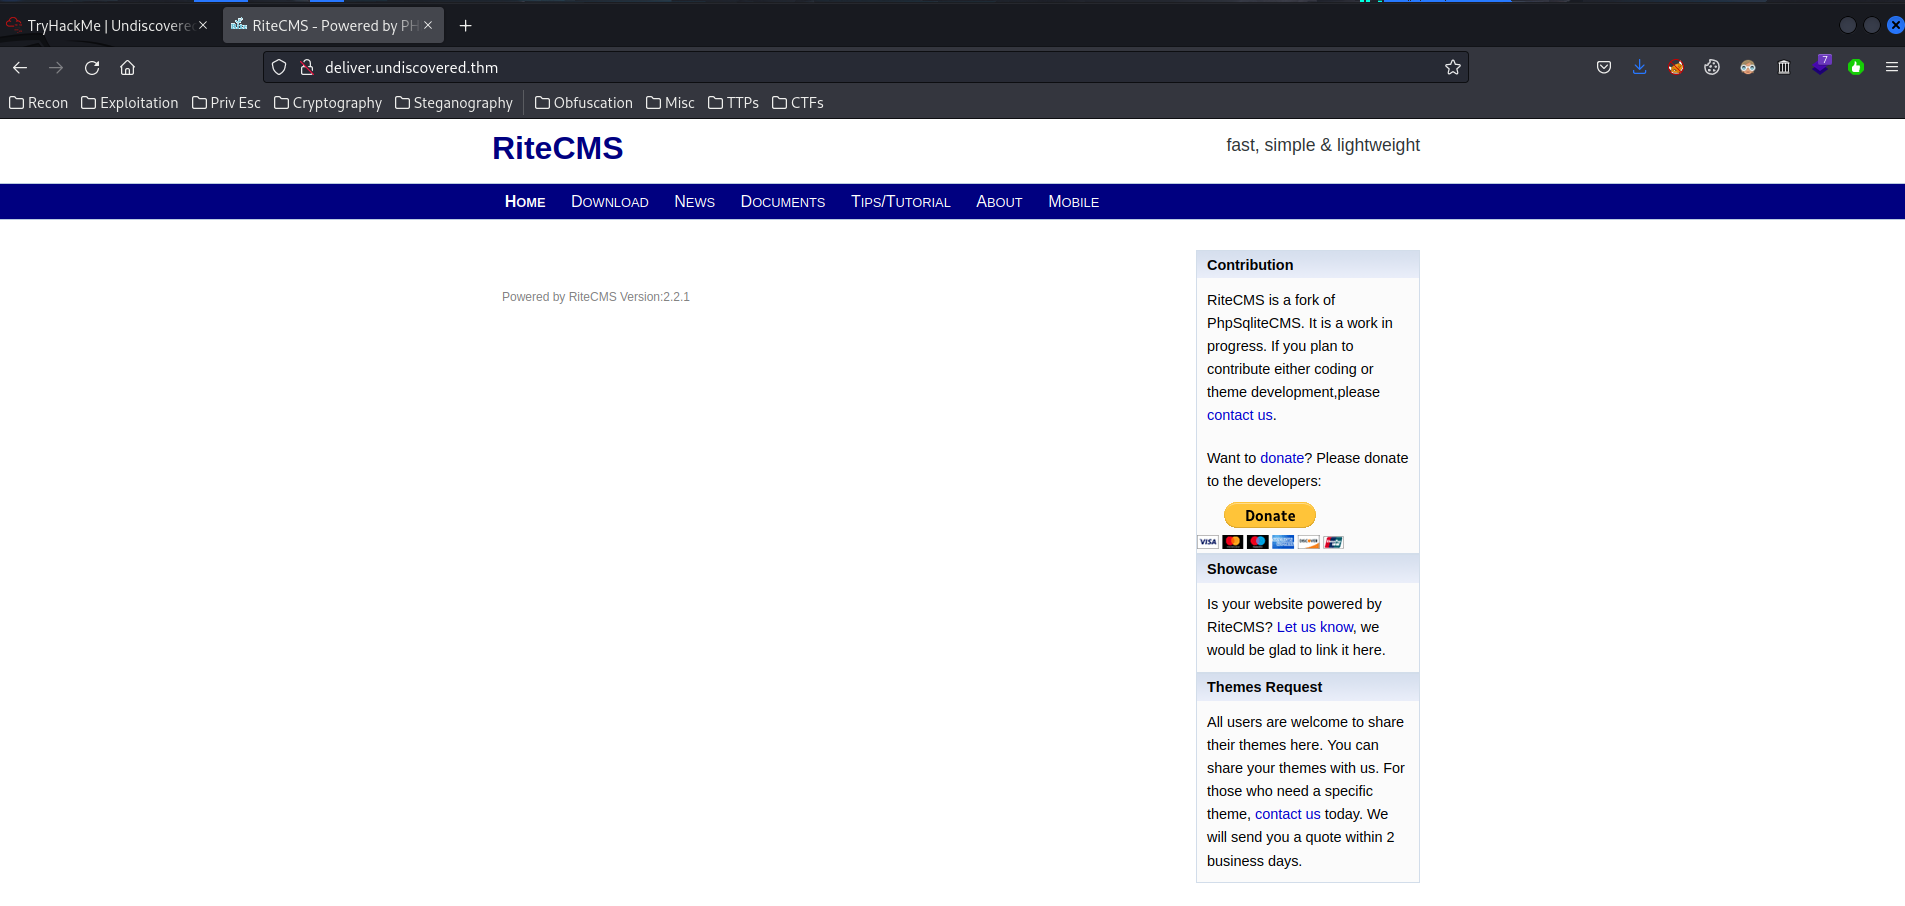Close the browser window with blue X button

tap(1895, 26)
